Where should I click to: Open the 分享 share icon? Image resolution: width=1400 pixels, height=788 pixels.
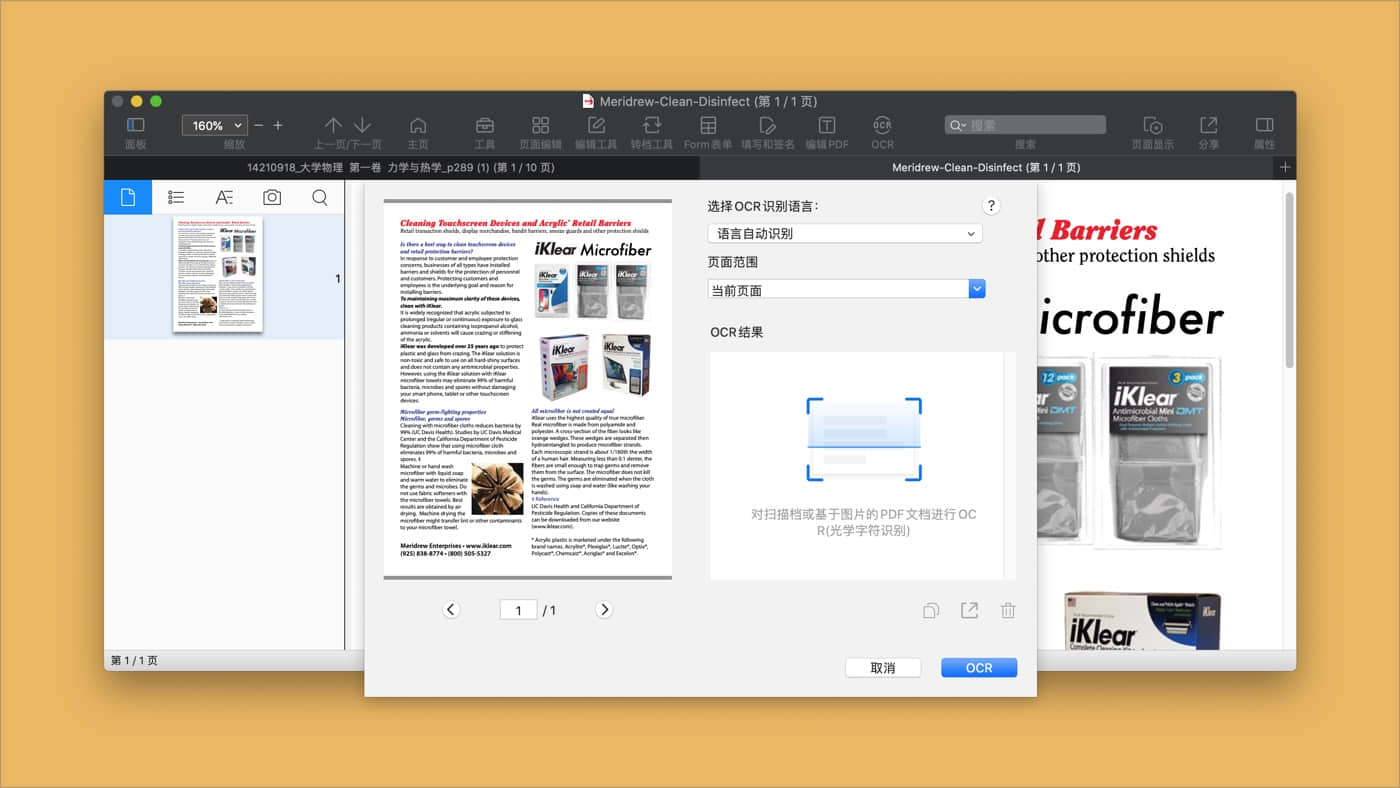coord(1208,125)
